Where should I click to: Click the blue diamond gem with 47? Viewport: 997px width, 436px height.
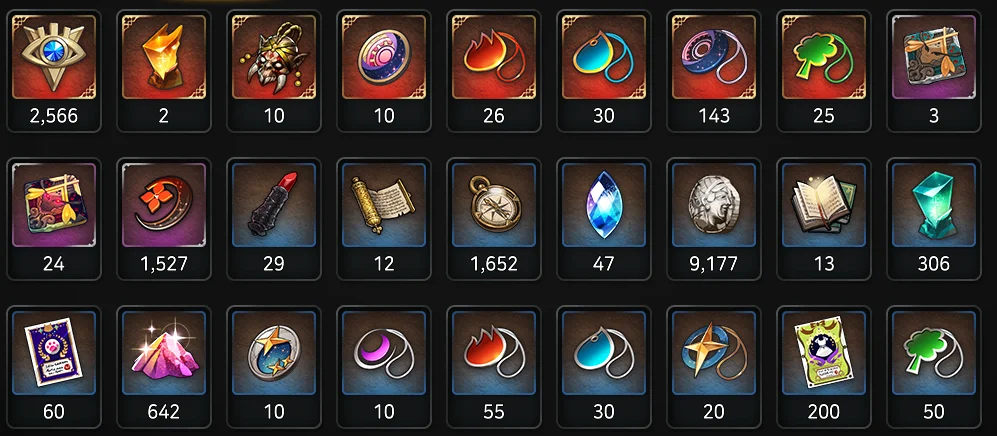(x=603, y=219)
